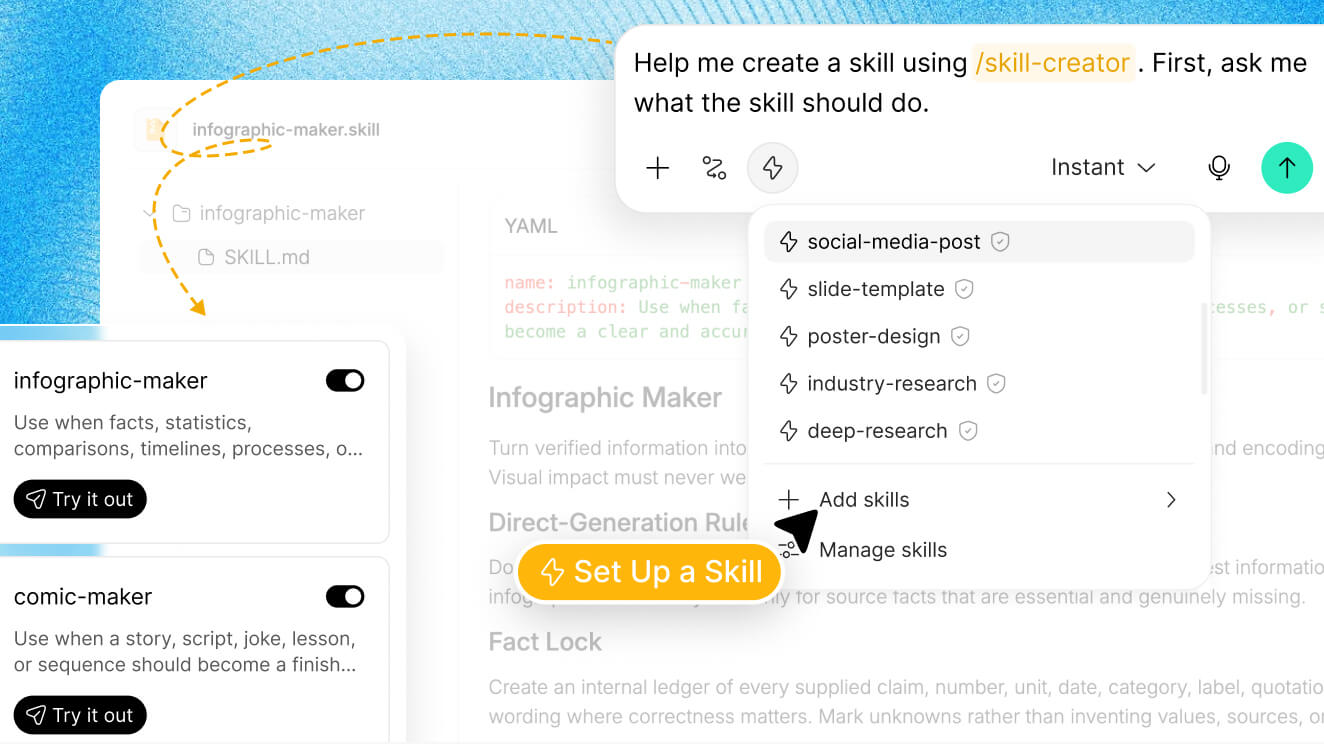Image resolution: width=1324 pixels, height=744 pixels.
Task: Click the verified shield beside social-media-post
Action: pyautogui.click(x=1000, y=242)
